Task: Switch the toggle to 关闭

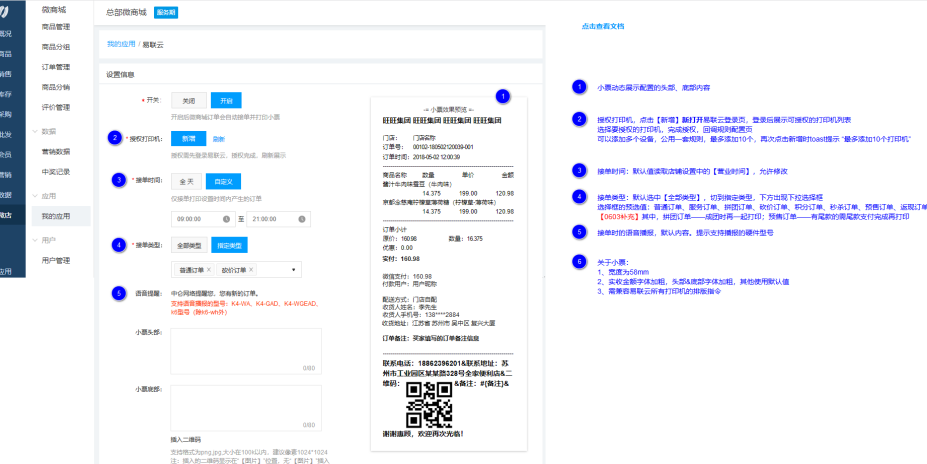Action: coord(189,100)
